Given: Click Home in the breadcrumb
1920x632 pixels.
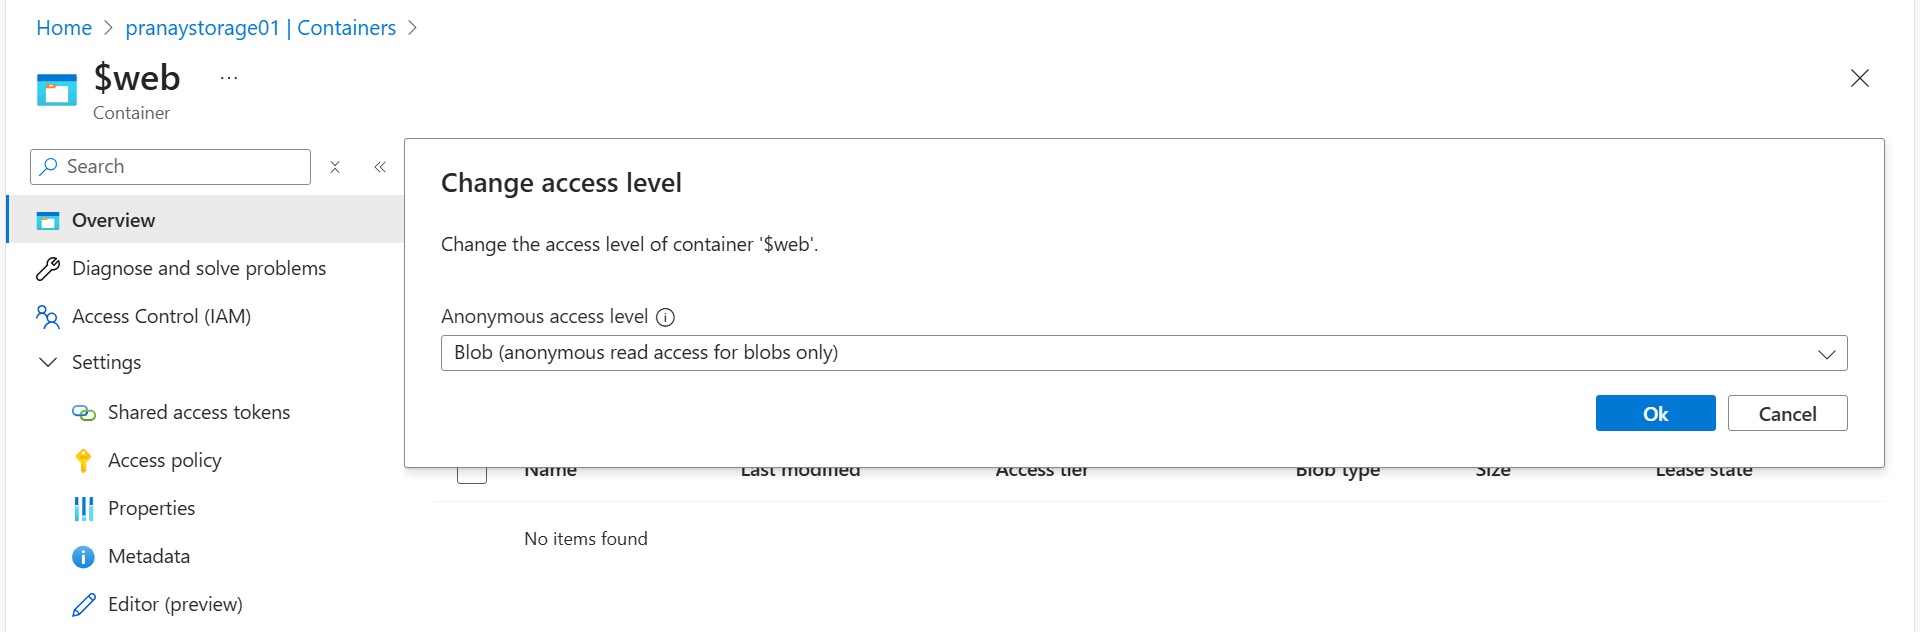Looking at the screenshot, I should [63, 27].
